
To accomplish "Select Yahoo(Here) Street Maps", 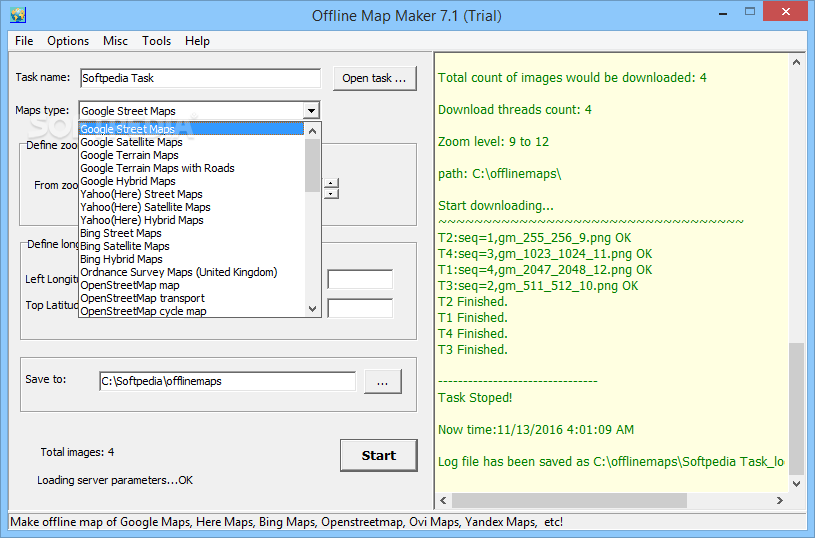I will pos(191,194).
